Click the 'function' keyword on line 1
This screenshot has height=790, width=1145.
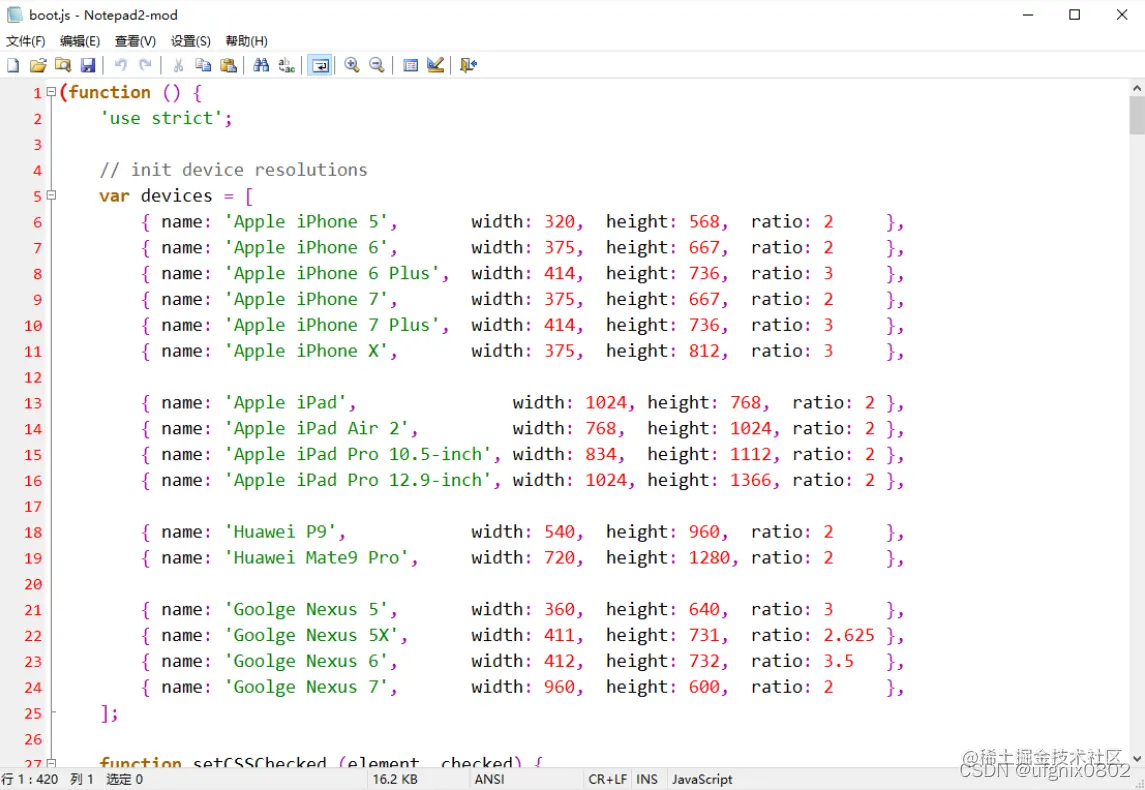[110, 92]
